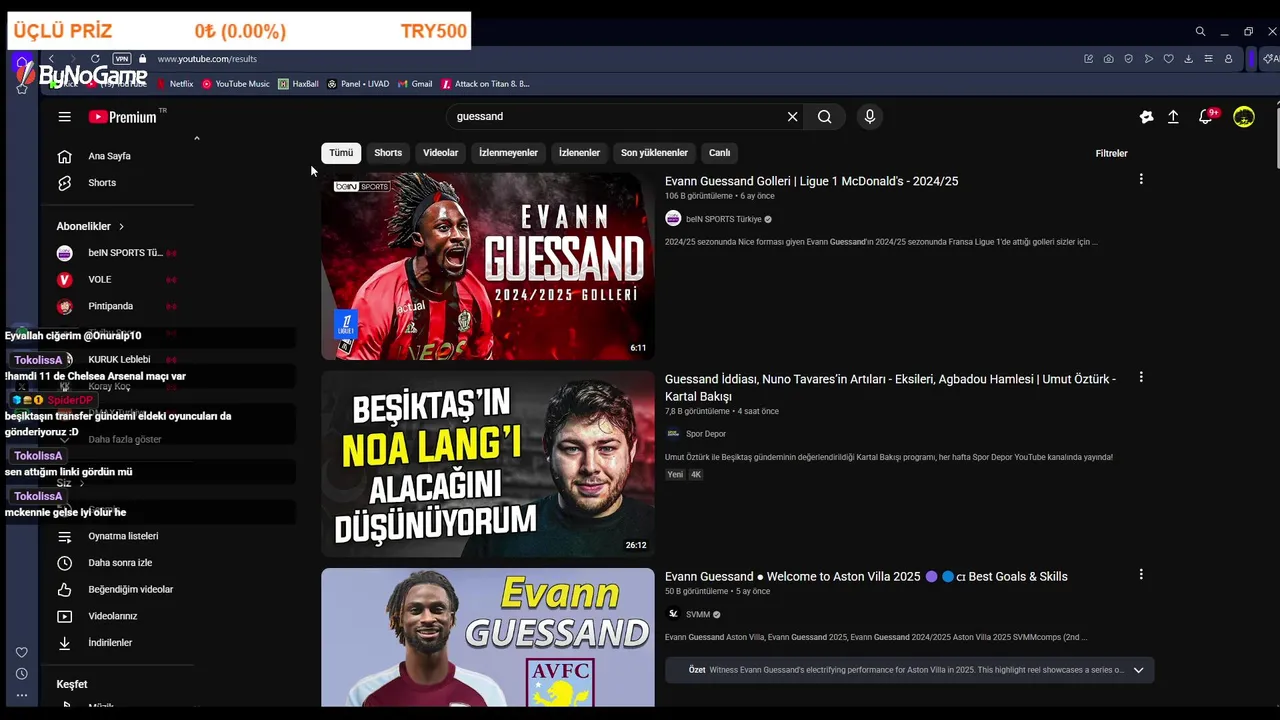Collapse the sidebar with the small up arrow

point(196,138)
